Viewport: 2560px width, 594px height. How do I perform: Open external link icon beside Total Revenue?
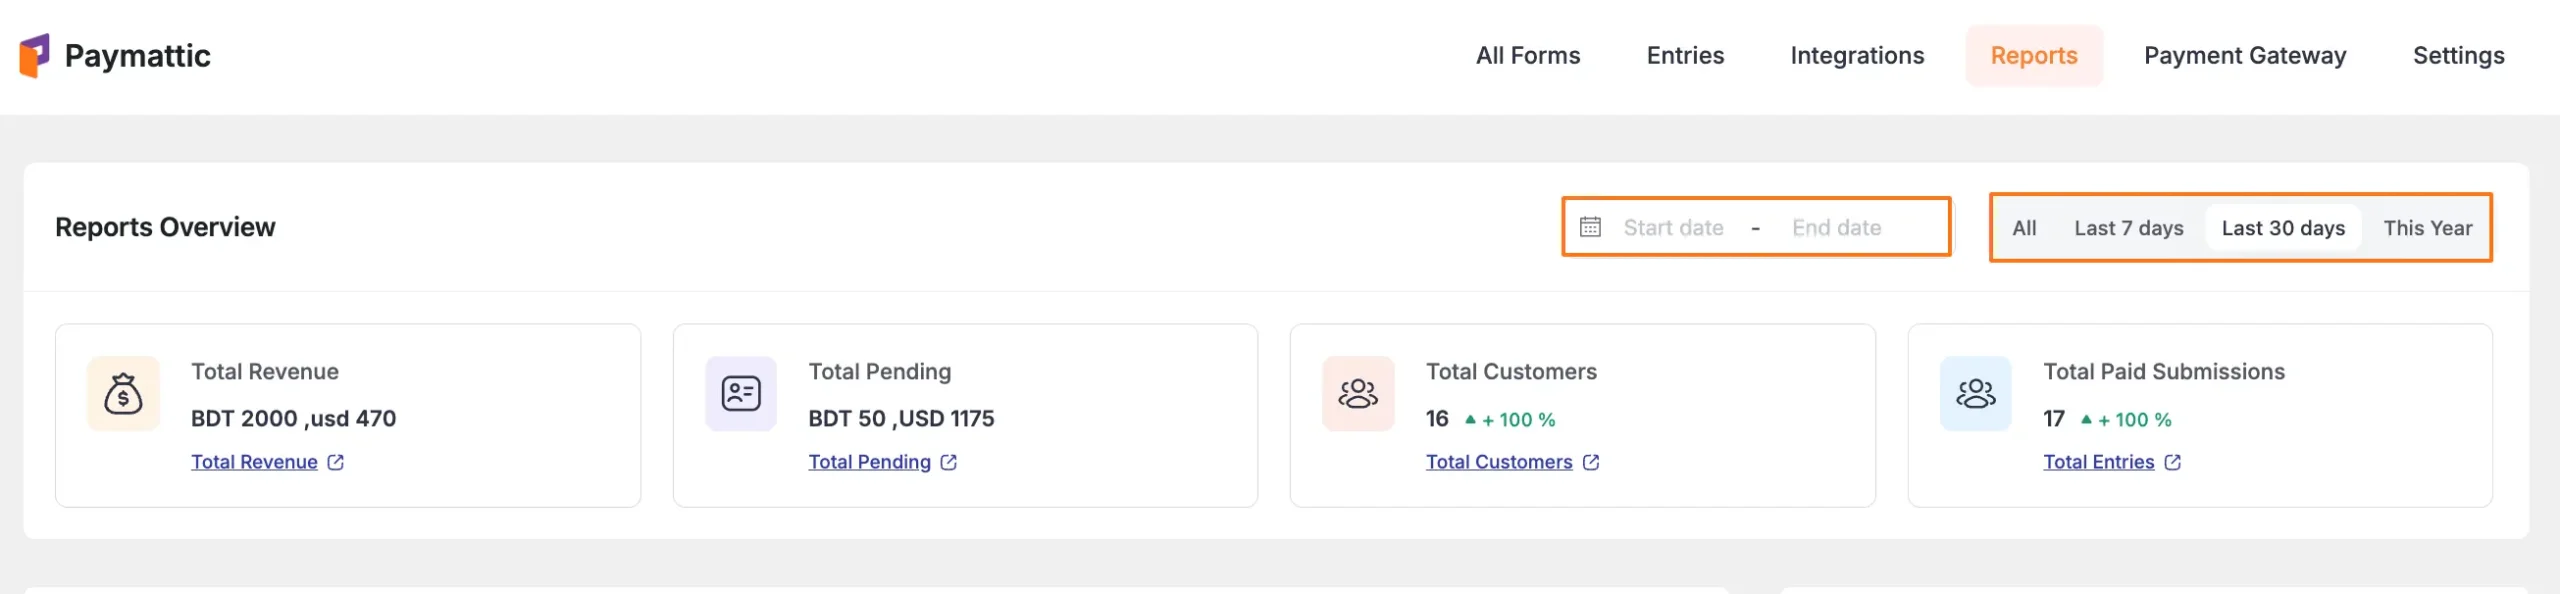(x=336, y=462)
